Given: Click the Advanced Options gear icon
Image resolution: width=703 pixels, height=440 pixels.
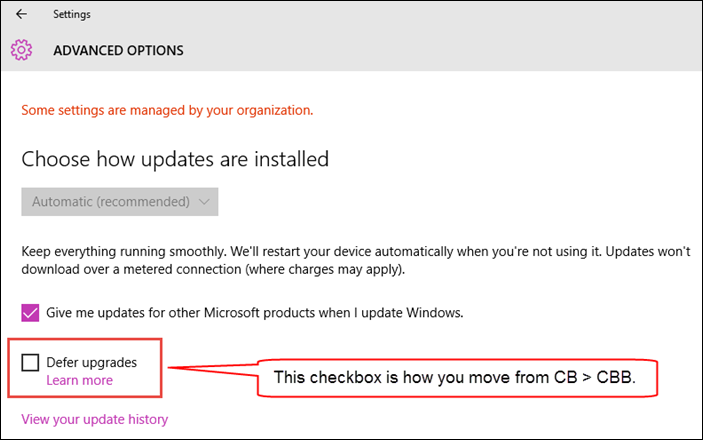Looking at the screenshot, I should click(x=21, y=49).
